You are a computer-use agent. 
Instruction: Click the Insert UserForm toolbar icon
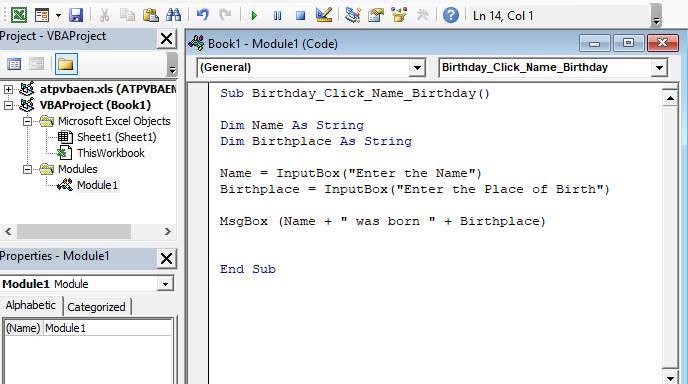[x=42, y=16]
